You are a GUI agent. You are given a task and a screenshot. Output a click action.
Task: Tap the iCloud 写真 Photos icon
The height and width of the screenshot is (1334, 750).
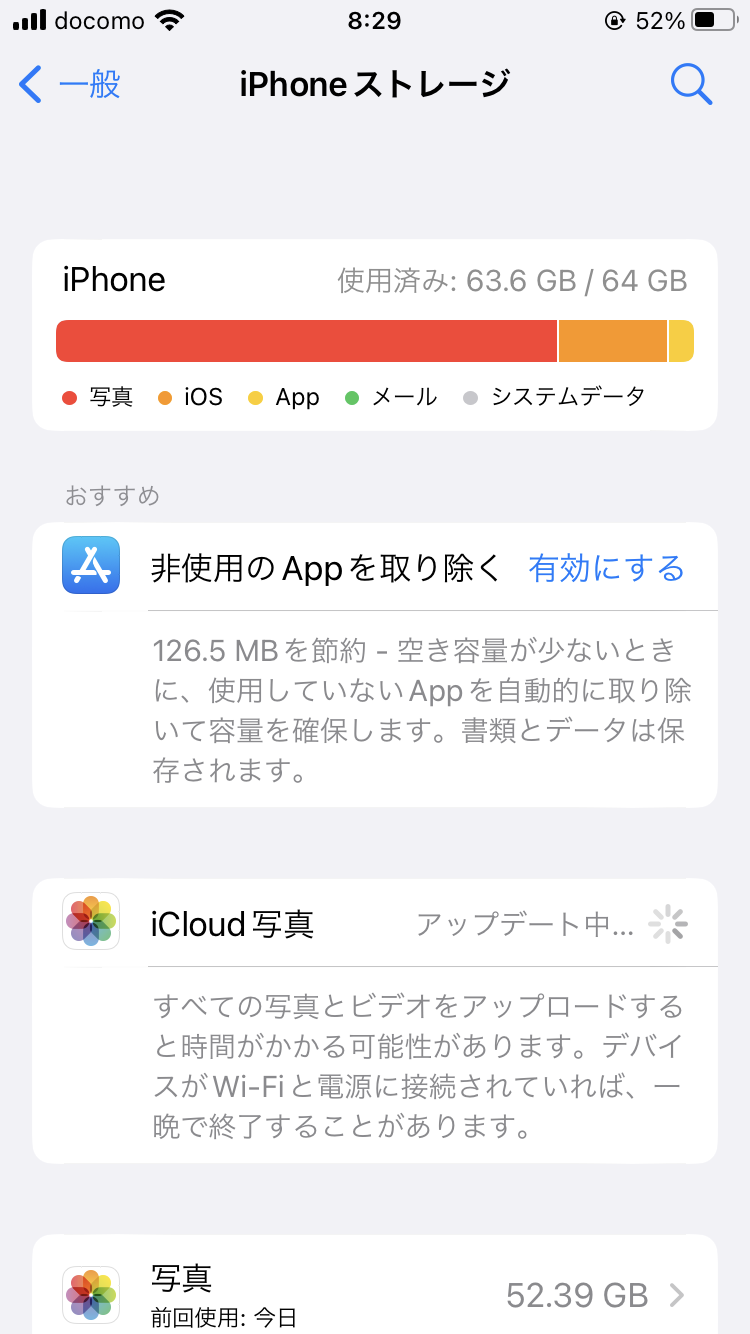[91, 921]
